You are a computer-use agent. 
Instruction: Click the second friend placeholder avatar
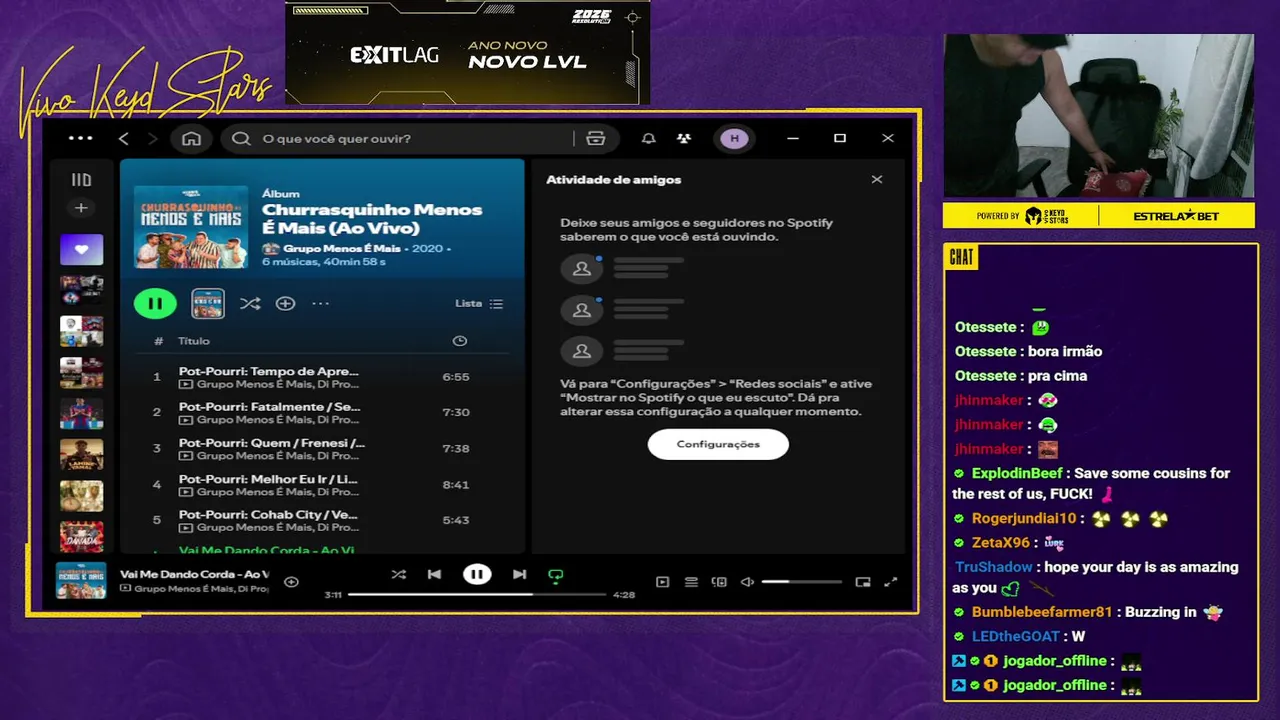coord(581,310)
